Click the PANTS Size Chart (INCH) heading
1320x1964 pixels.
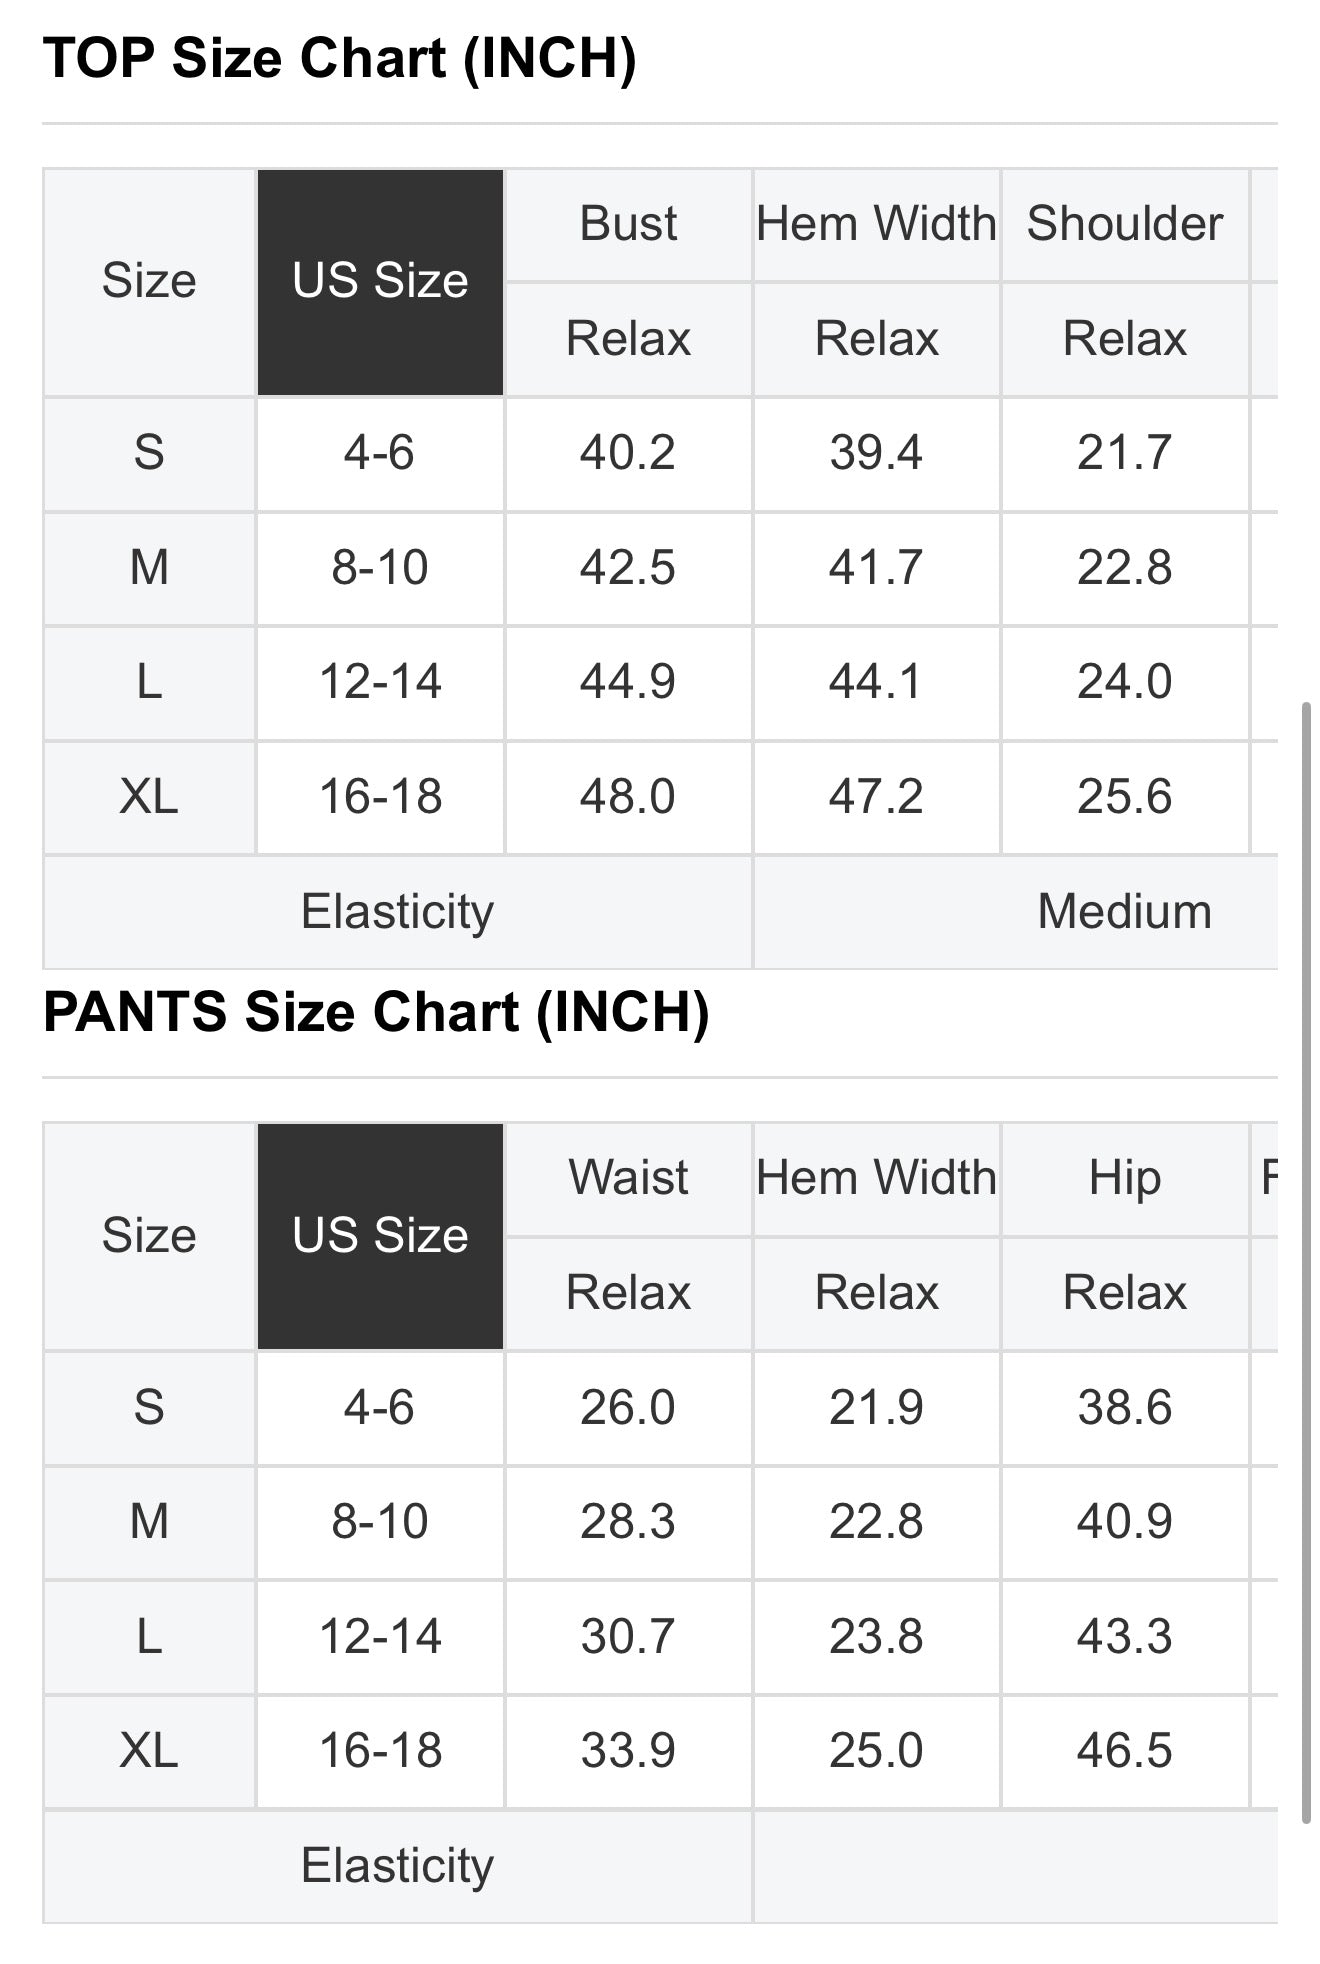coord(376,1012)
